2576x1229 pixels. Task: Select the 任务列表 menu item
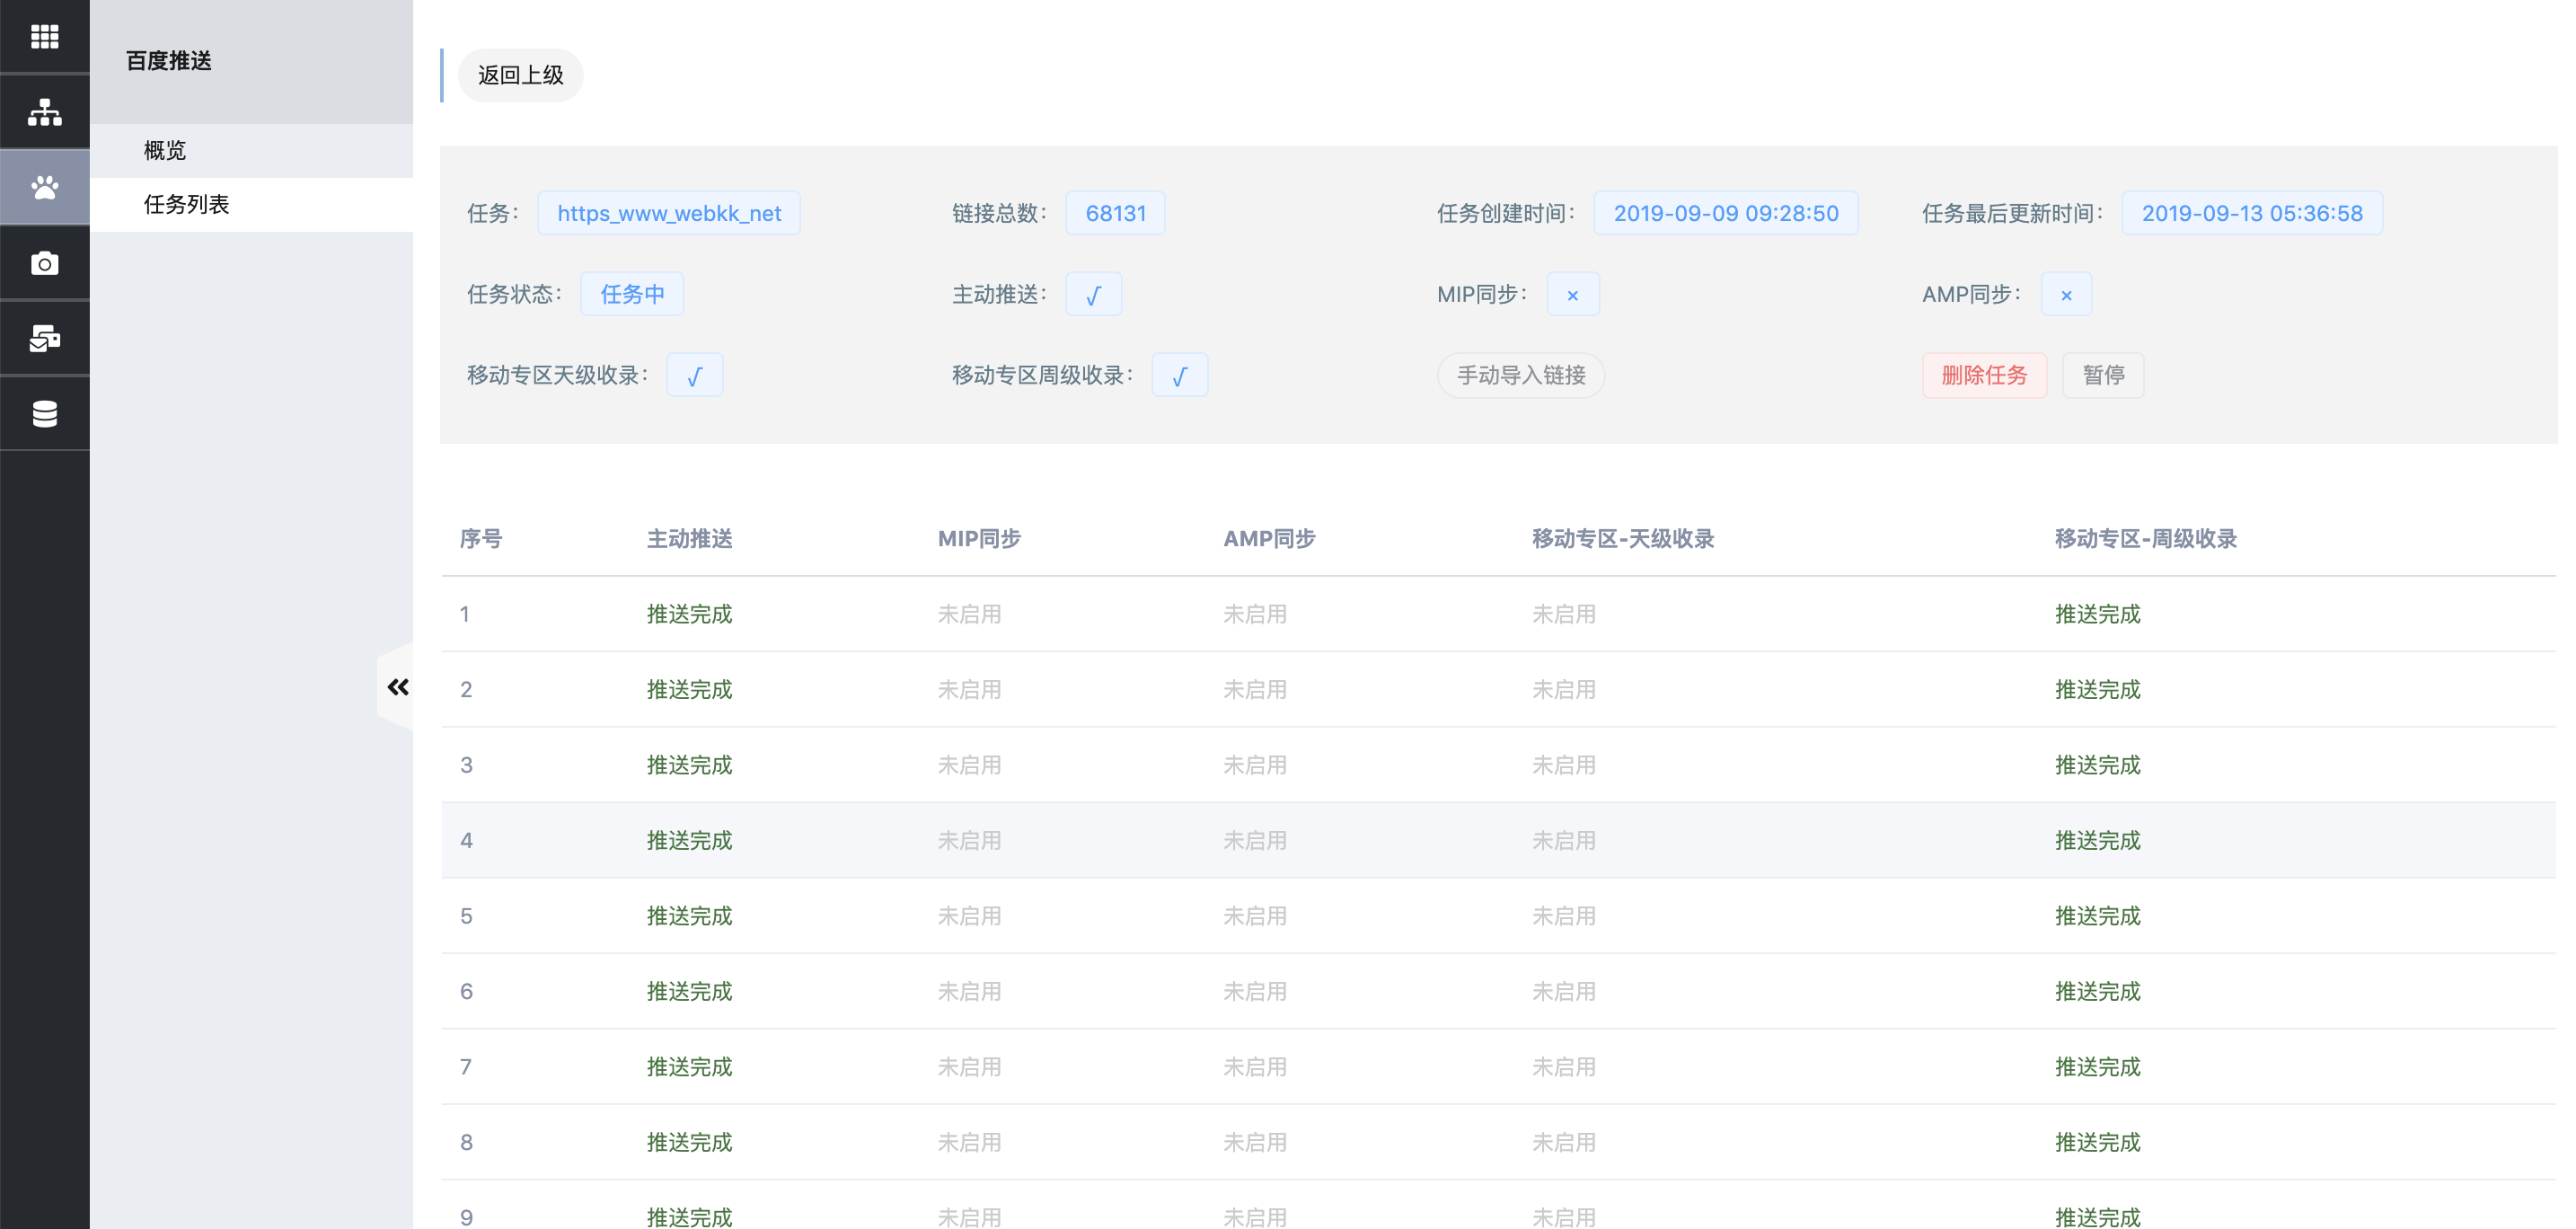187,205
